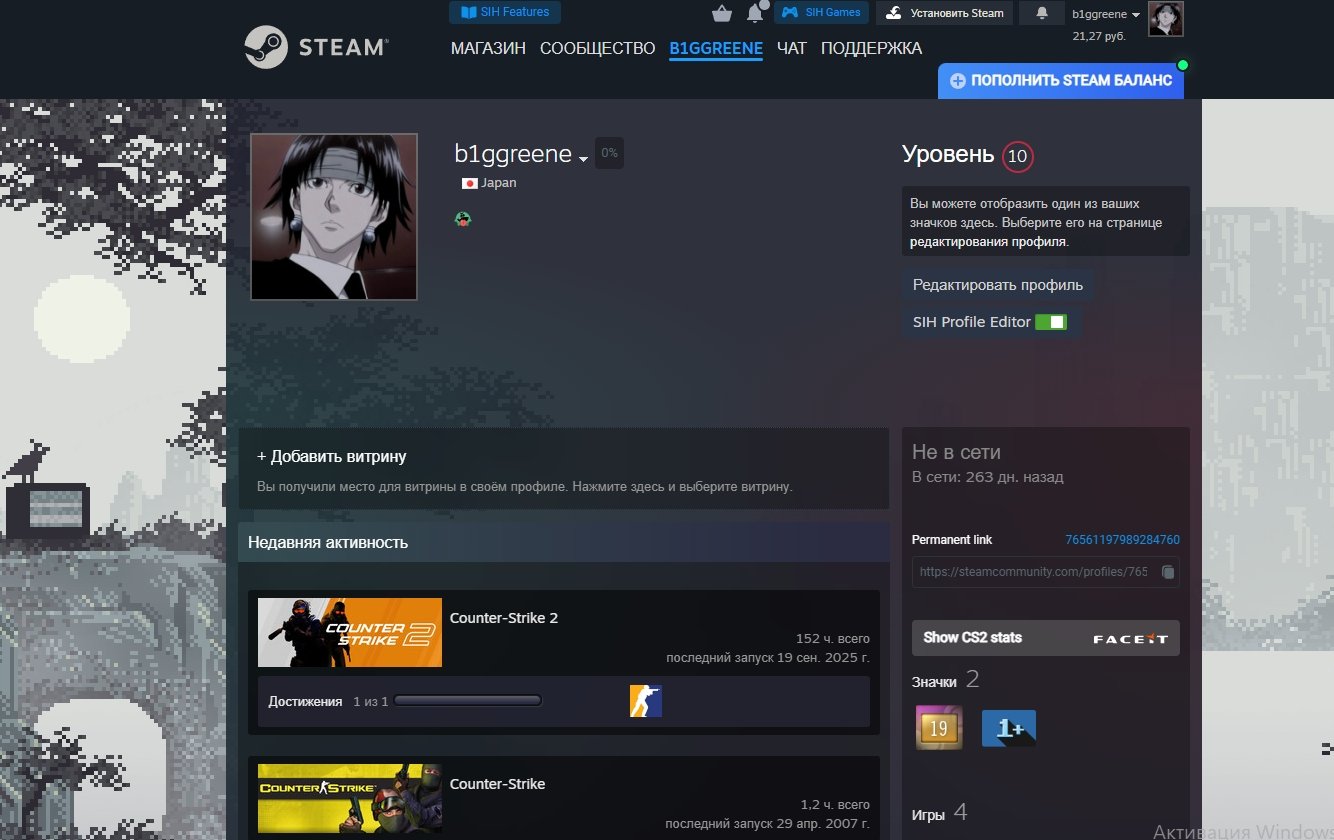Viewport: 1334px width, 840px height.
Task: Open редактирования профиля link
Action: click(988, 242)
